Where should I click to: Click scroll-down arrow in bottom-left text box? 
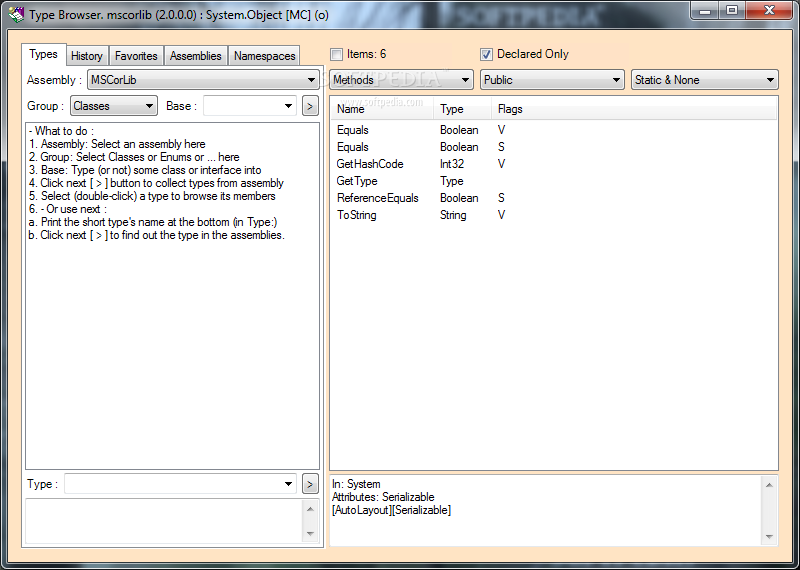click(x=310, y=534)
